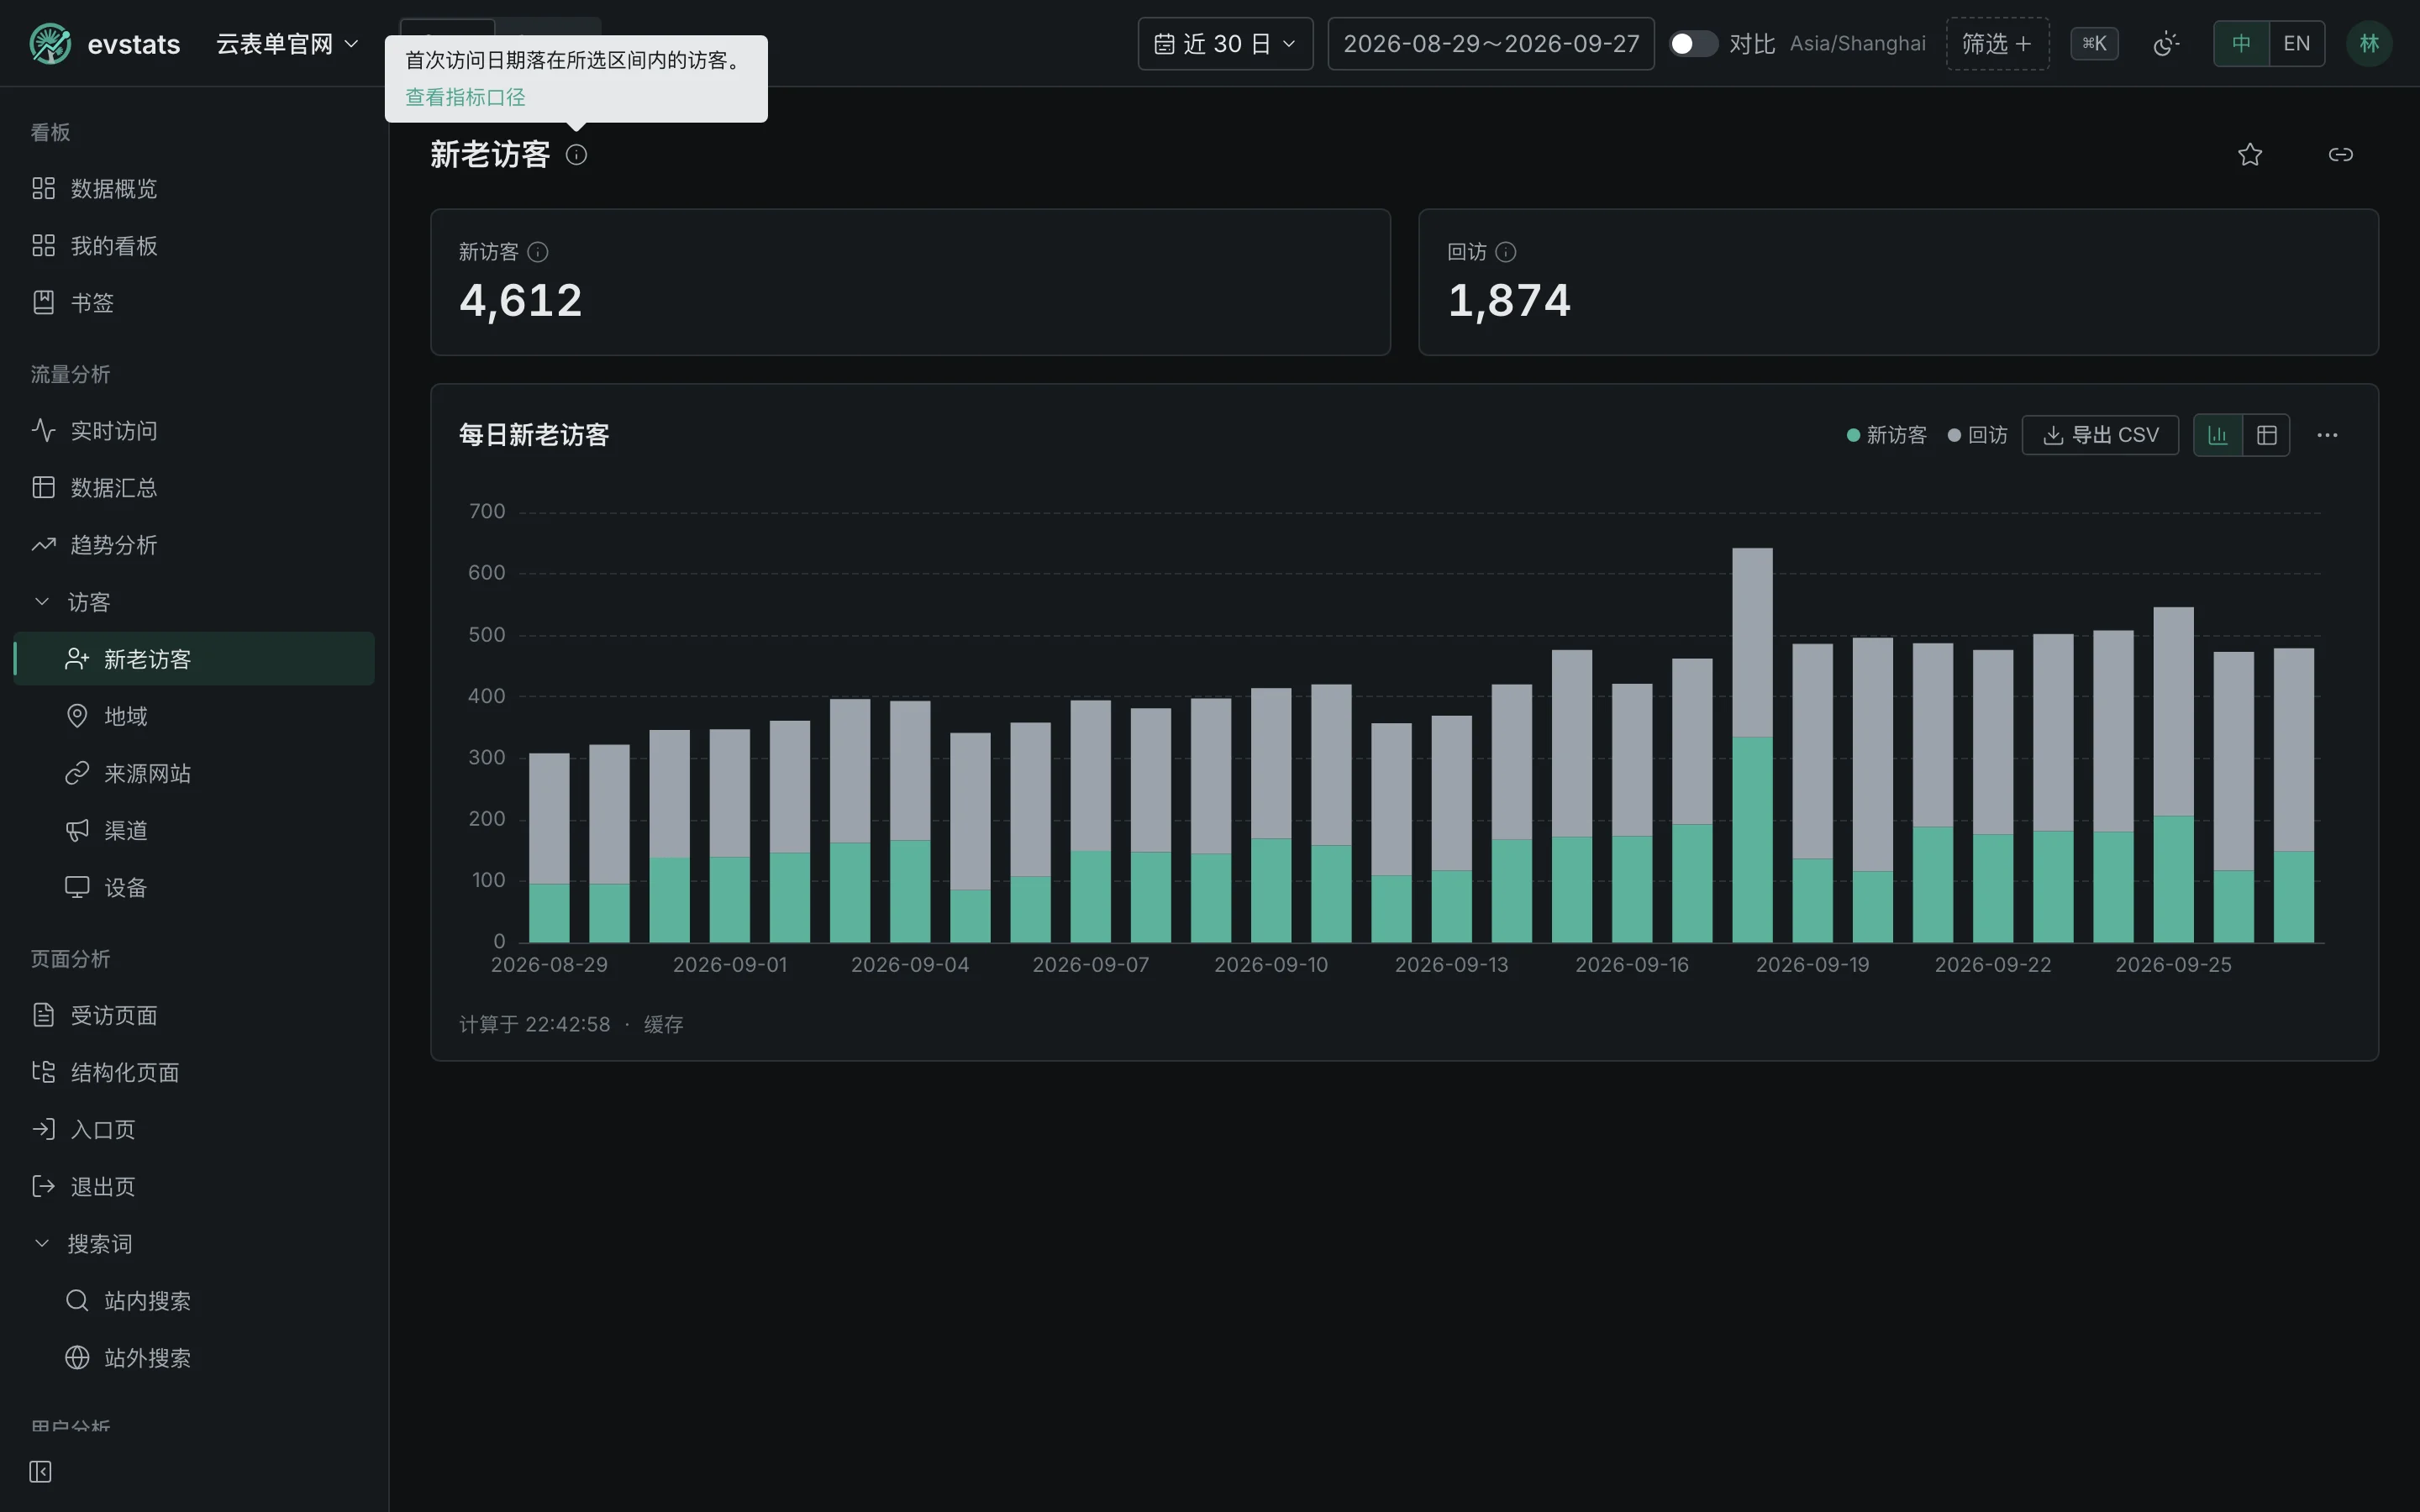Collapse the sidebar with the bottom panel icon
The image size is (2420, 1512).
40,1471
